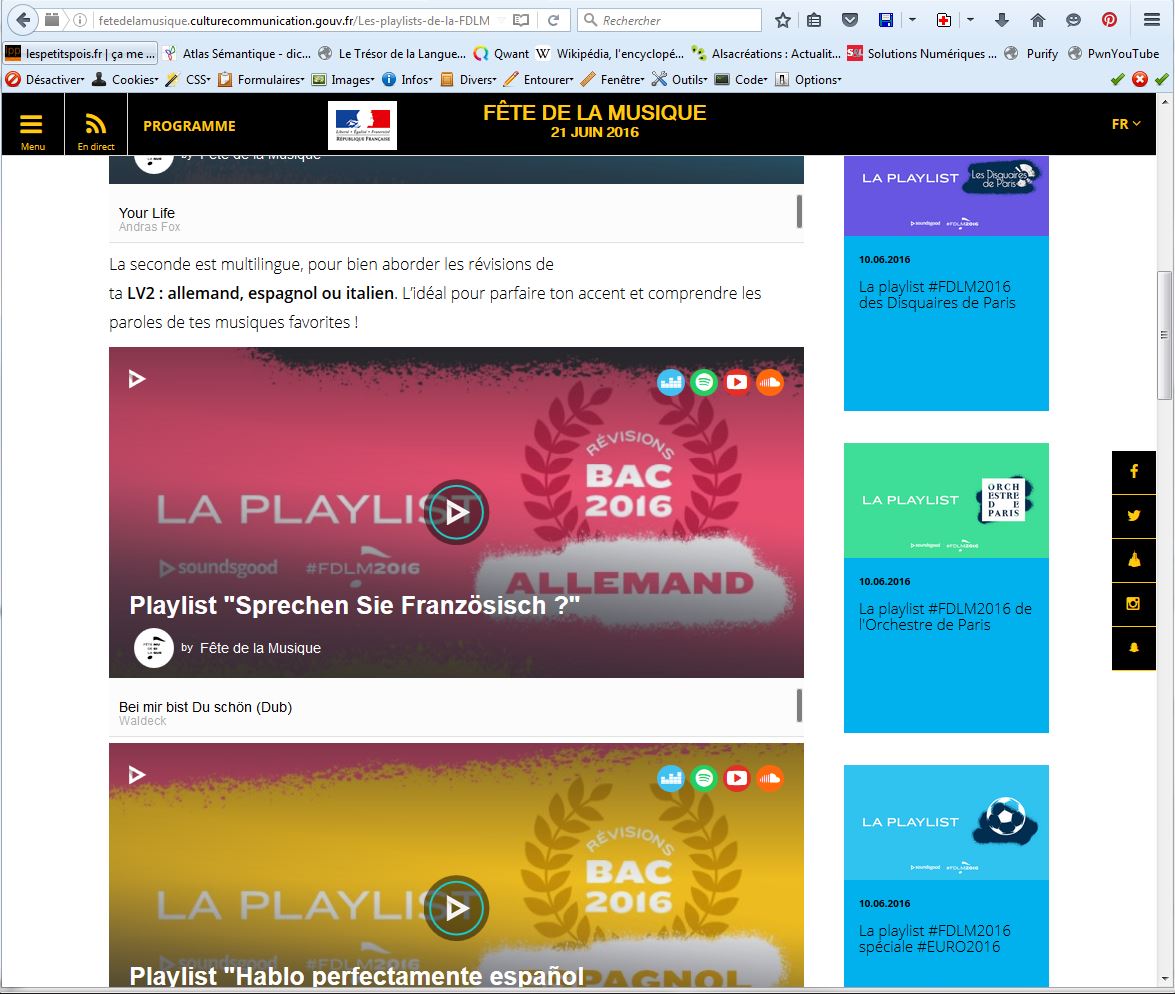
Task: Open the site Menu hamburger icon
Action: pyautogui.click(x=31, y=126)
